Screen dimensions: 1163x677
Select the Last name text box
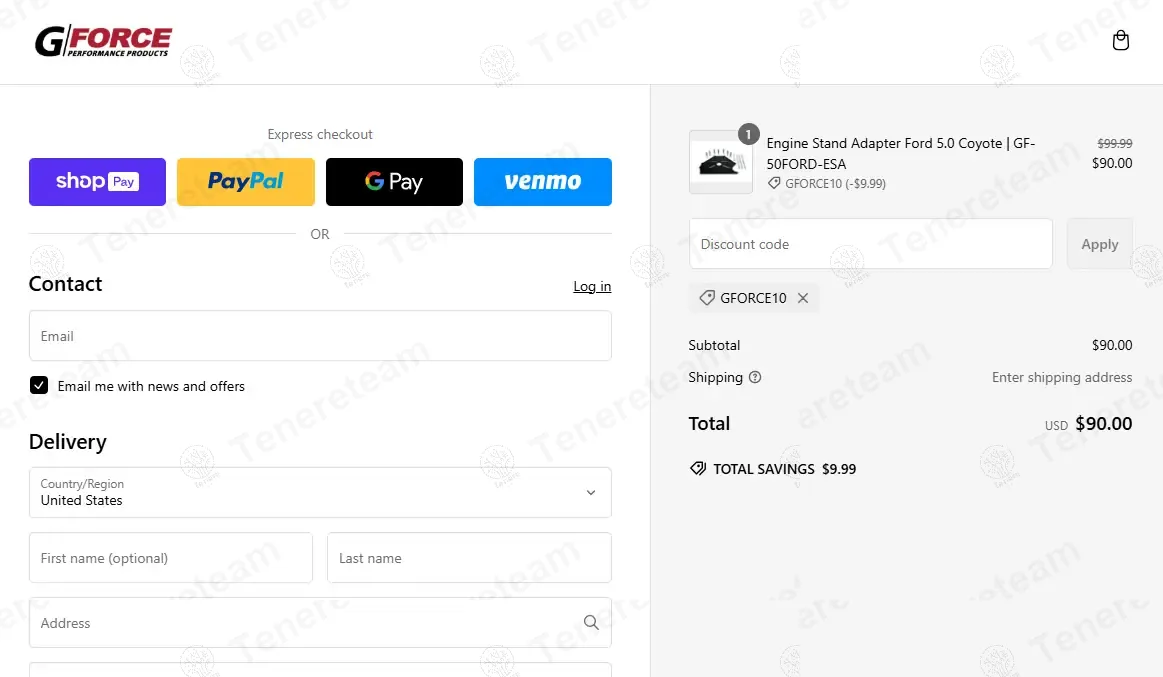pyautogui.click(x=468, y=558)
